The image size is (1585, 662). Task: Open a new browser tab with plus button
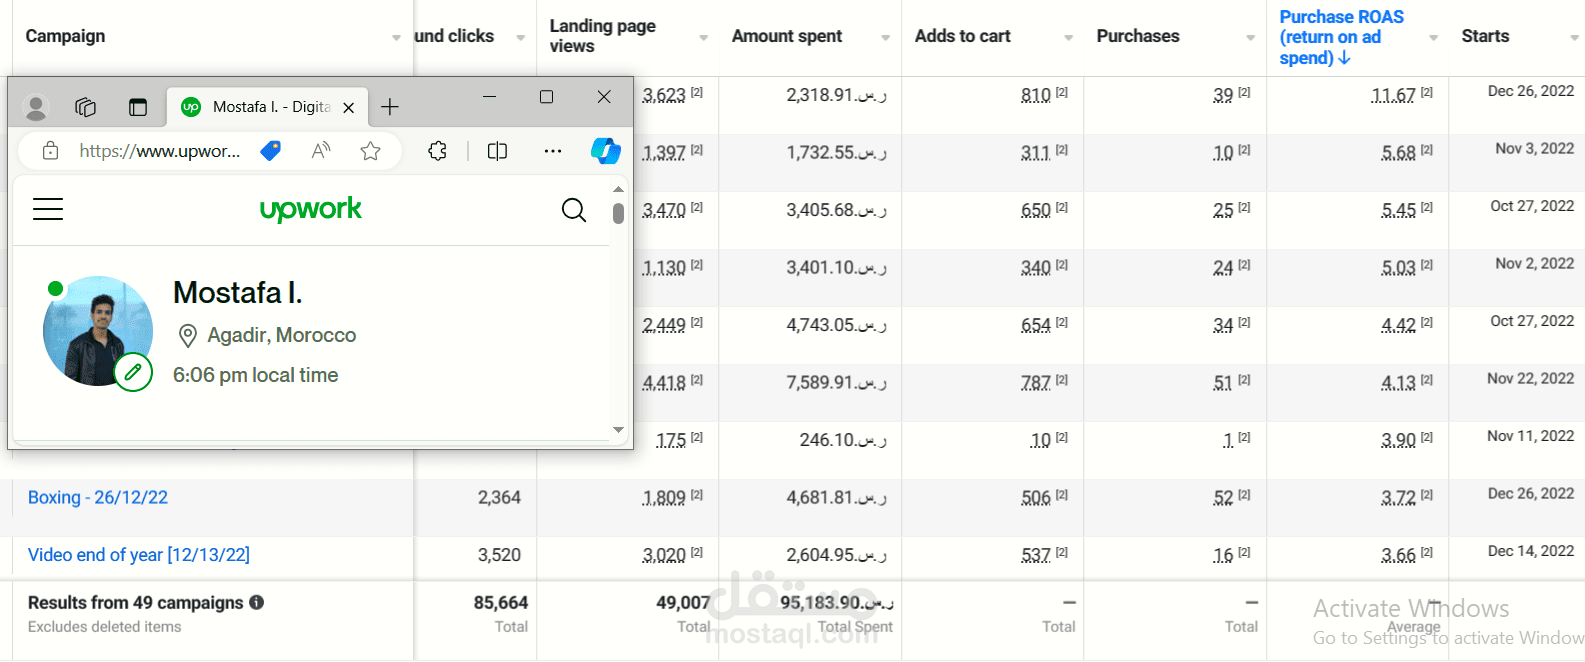390,107
